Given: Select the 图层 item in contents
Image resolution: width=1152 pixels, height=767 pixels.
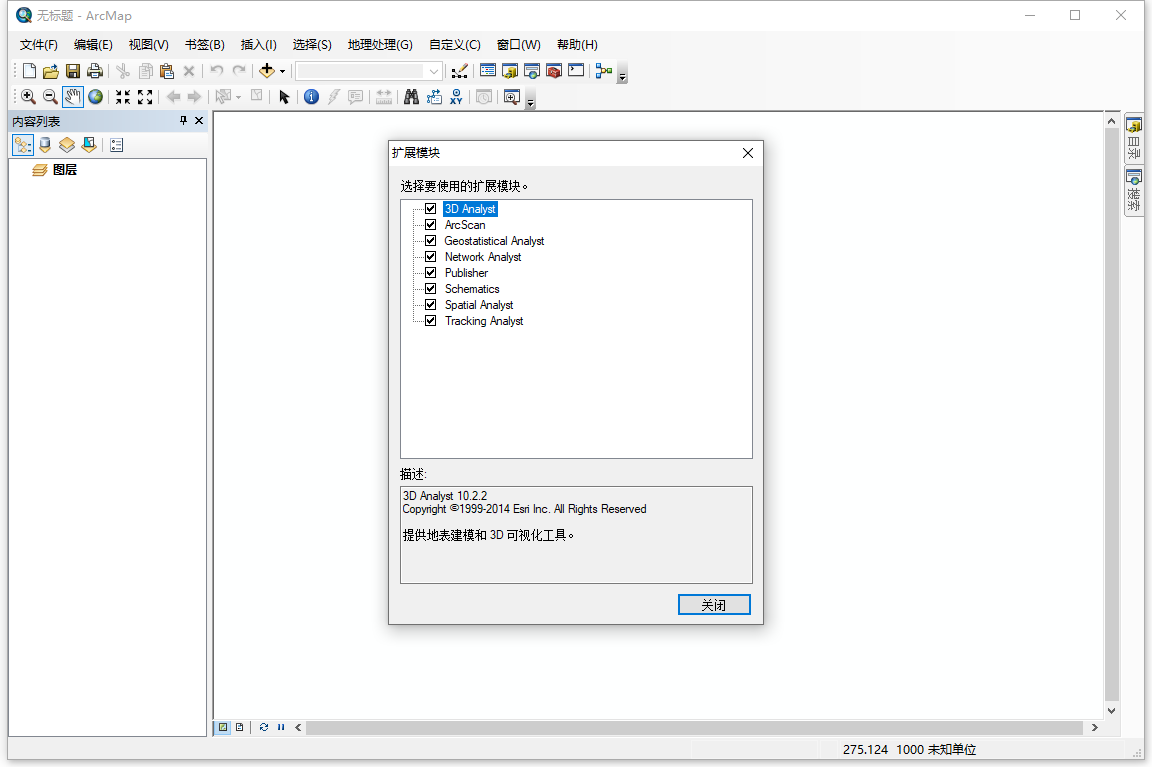Looking at the screenshot, I should tap(65, 170).
